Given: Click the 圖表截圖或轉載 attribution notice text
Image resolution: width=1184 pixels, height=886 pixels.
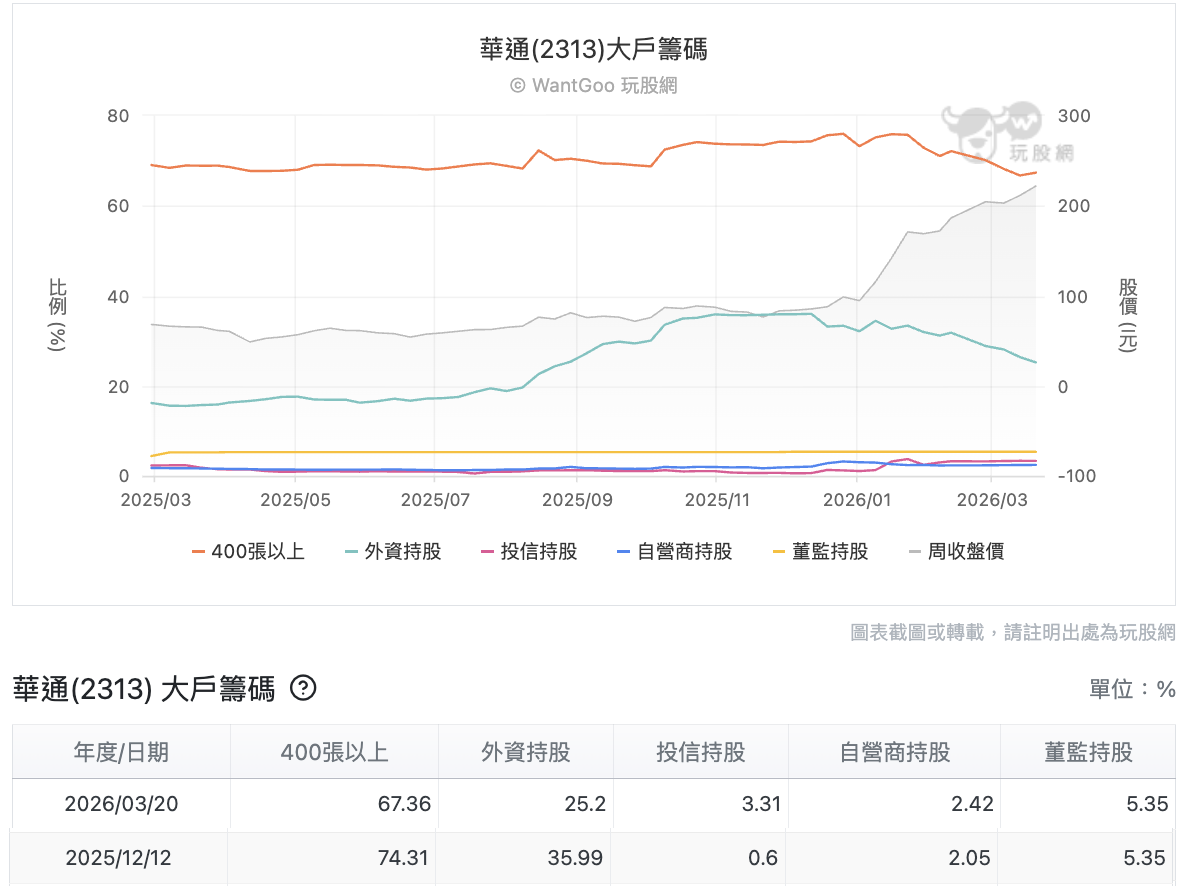Looking at the screenshot, I should pyautogui.click(x=1013, y=632).
